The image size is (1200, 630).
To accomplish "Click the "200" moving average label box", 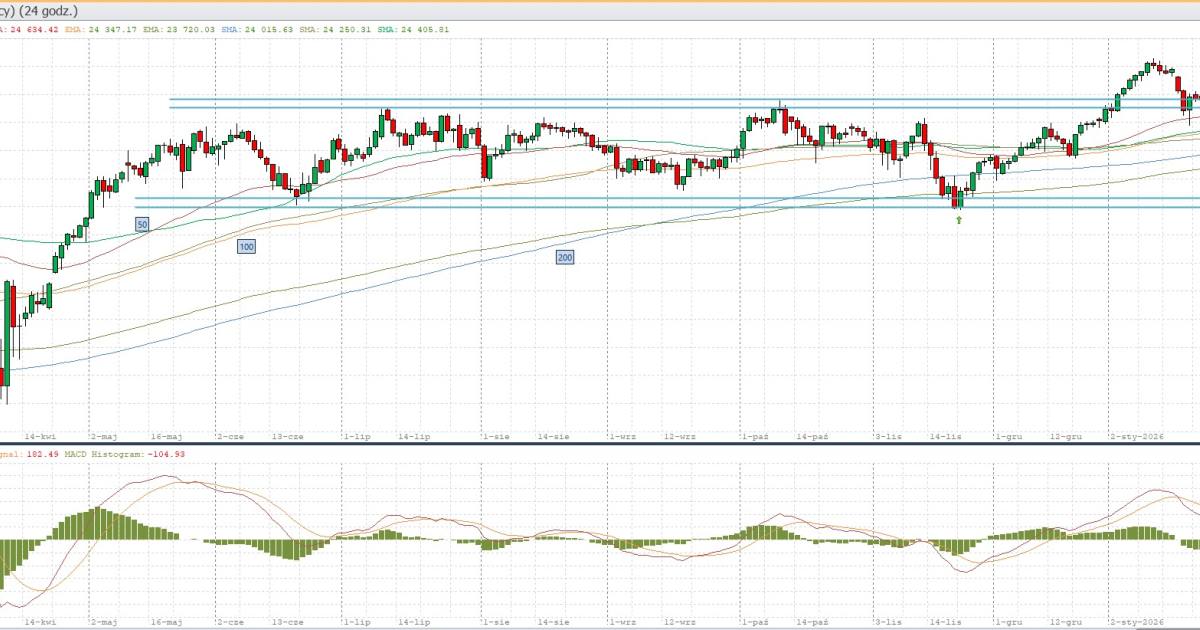I will click(565, 257).
